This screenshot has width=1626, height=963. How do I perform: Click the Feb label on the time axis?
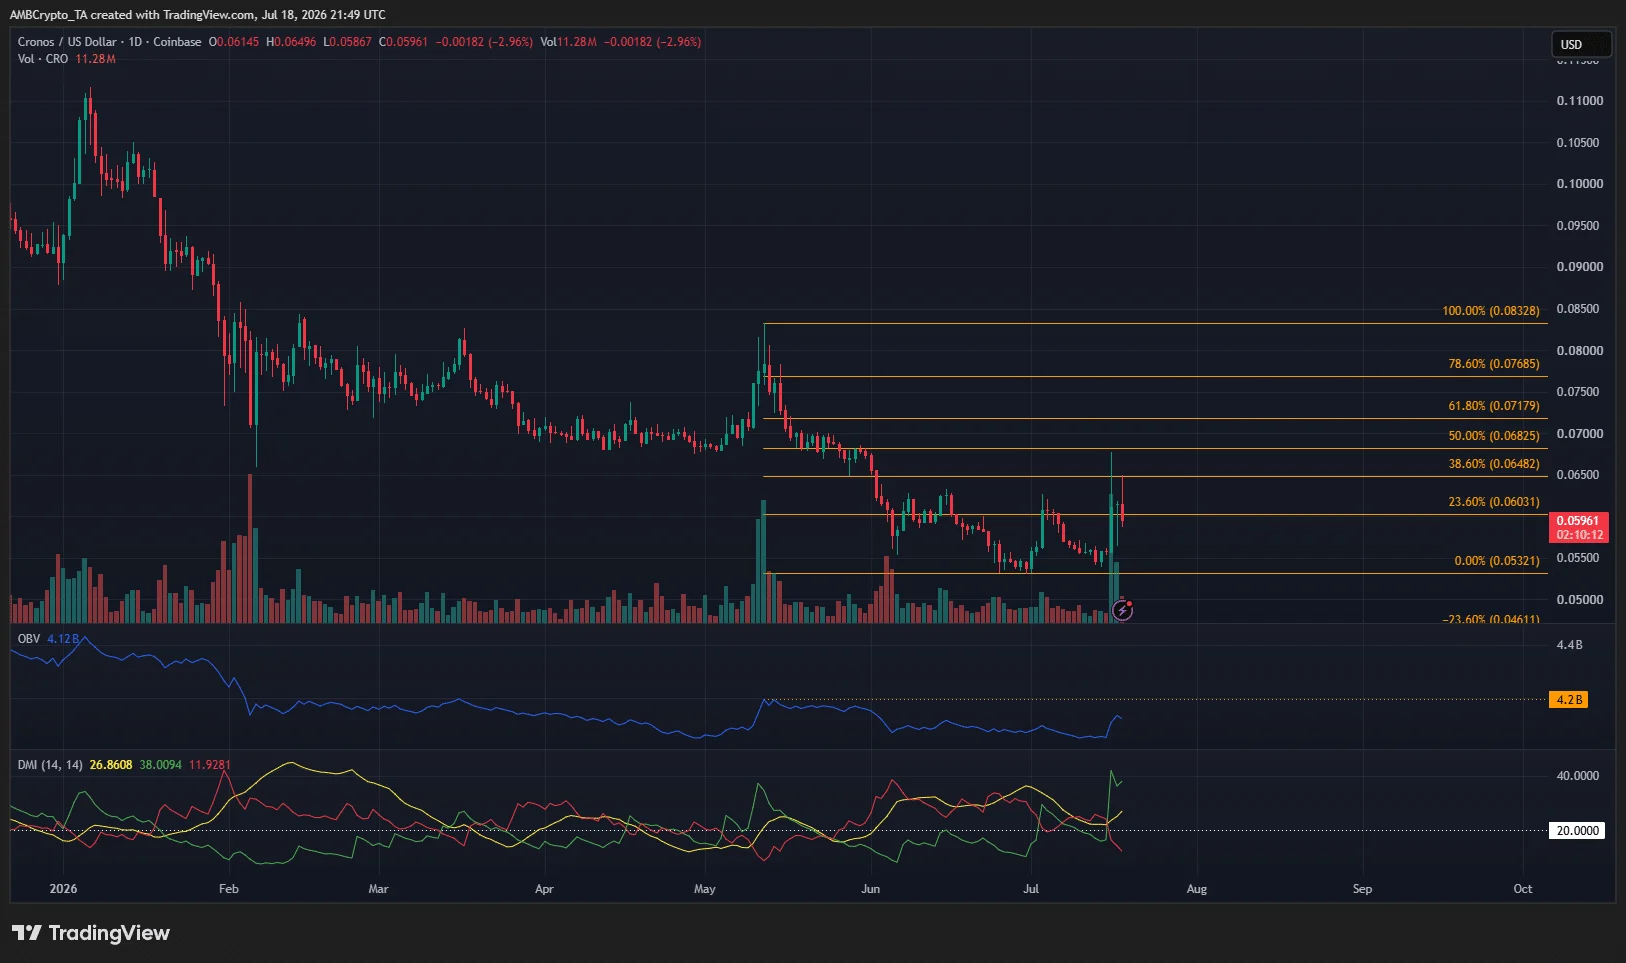(229, 889)
